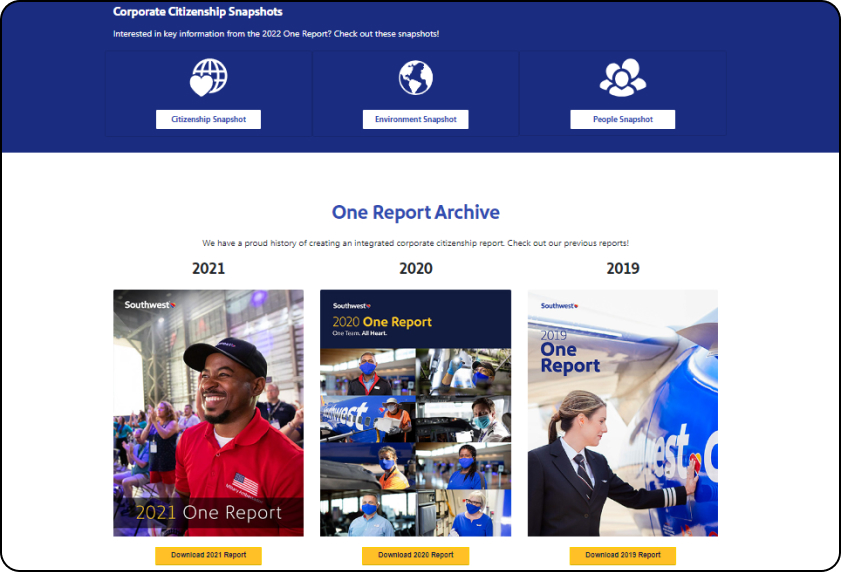Open the People Snapshot button
Image resolution: width=841 pixels, height=572 pixels.
click(623, 119)
